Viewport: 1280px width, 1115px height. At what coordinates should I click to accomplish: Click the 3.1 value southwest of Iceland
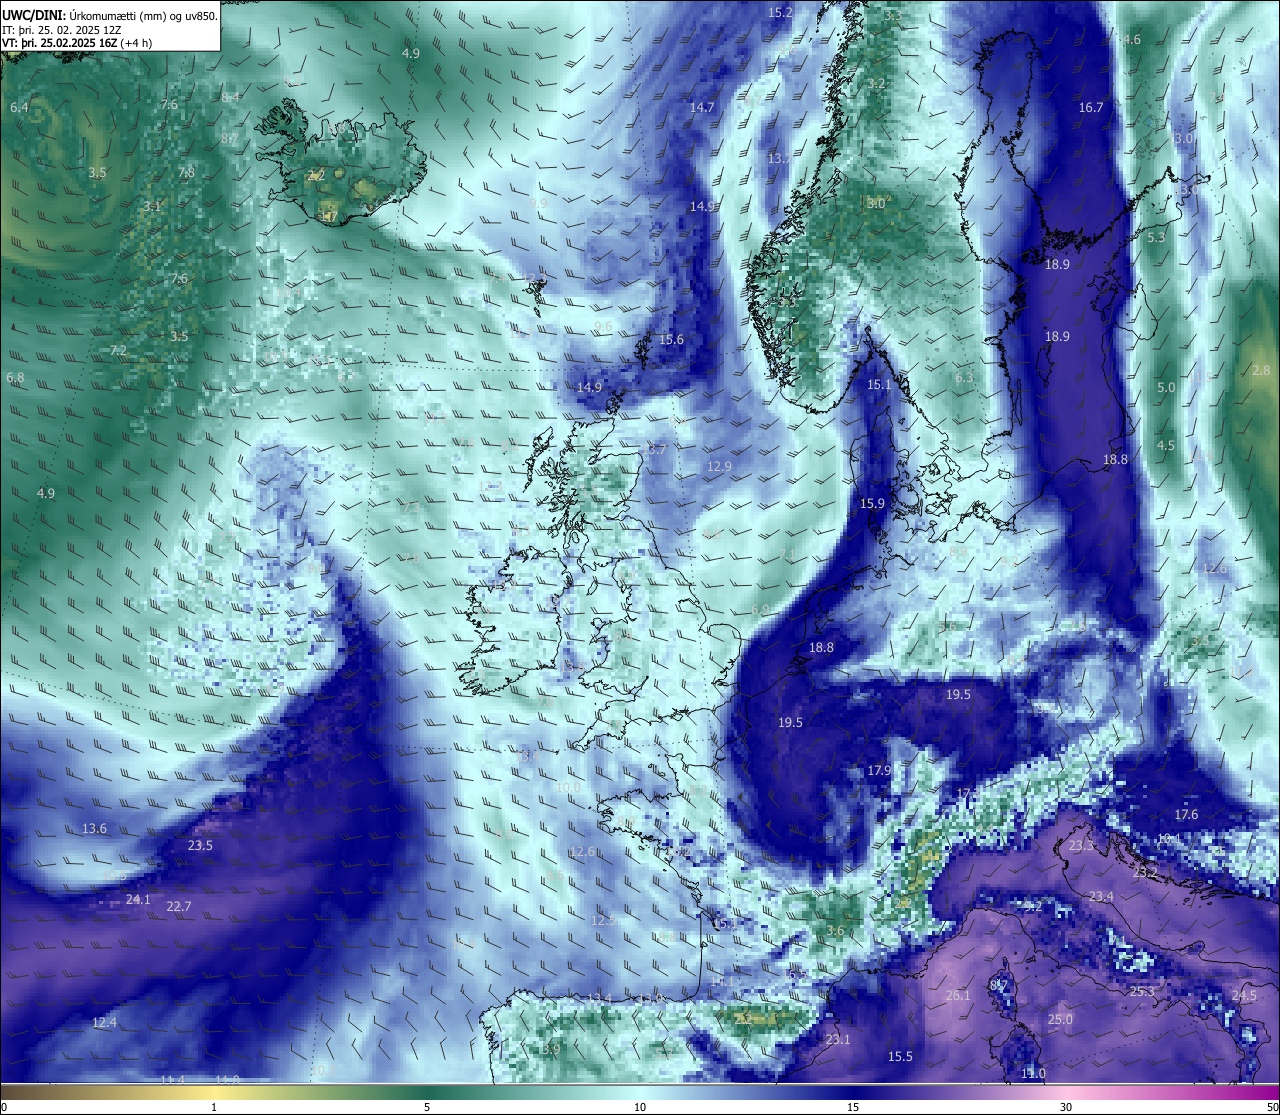point(152,206)
